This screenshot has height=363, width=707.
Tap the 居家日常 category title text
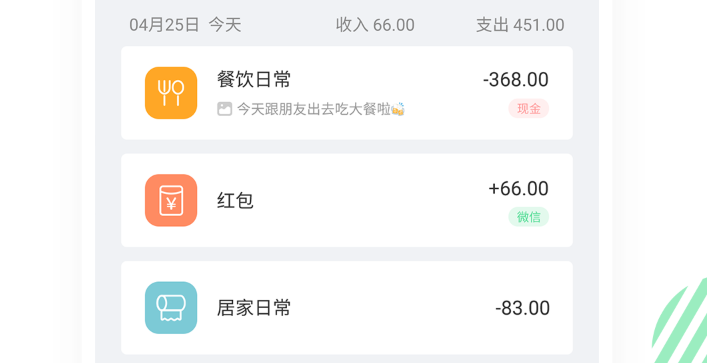coord(254,308)
